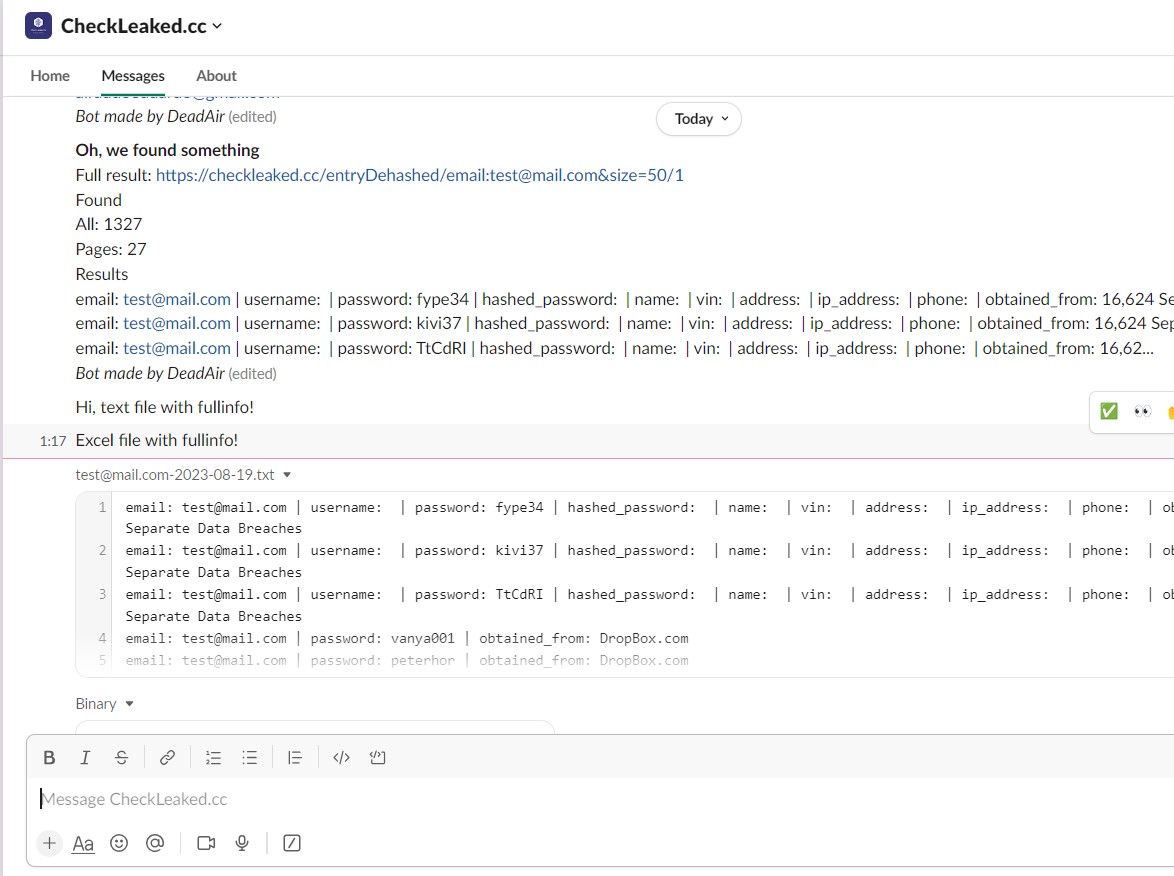Record an audio clip with microphone
This screenshot has height=876, width=1174.
pos(242,844)
